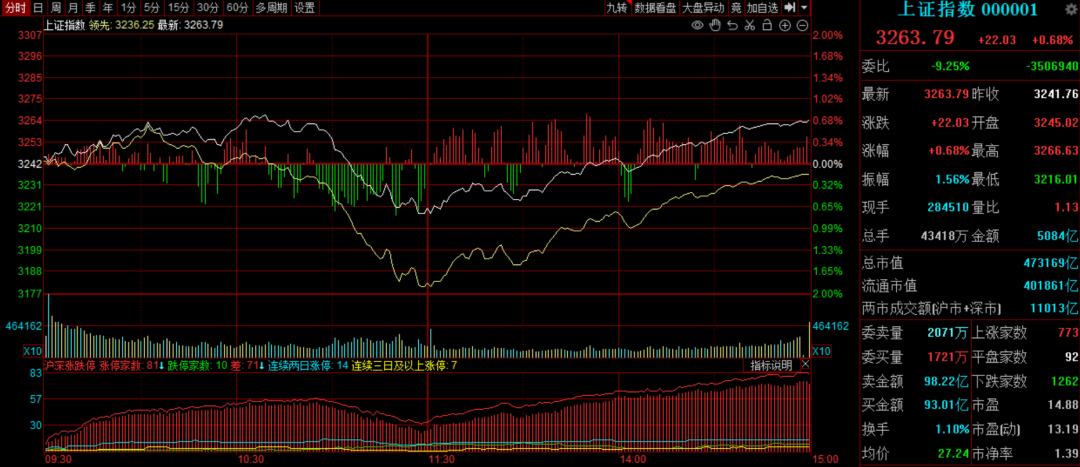The width and height of the screenshot is (1080, 467).
Task: Click 跌停家数: 10 indicator text
Action: pos(197,365)
